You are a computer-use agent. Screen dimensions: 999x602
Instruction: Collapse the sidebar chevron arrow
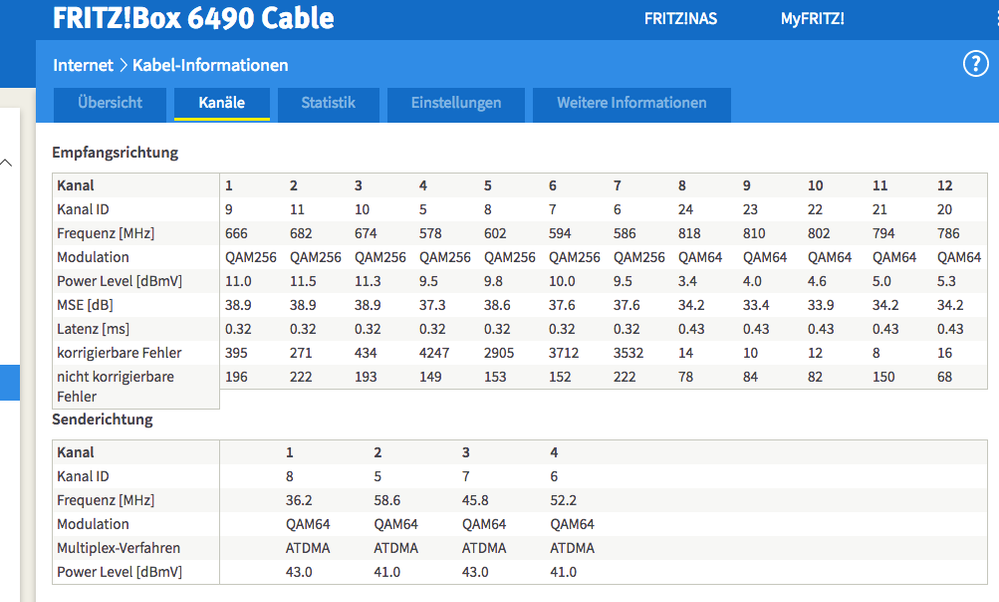pos(6,163)
